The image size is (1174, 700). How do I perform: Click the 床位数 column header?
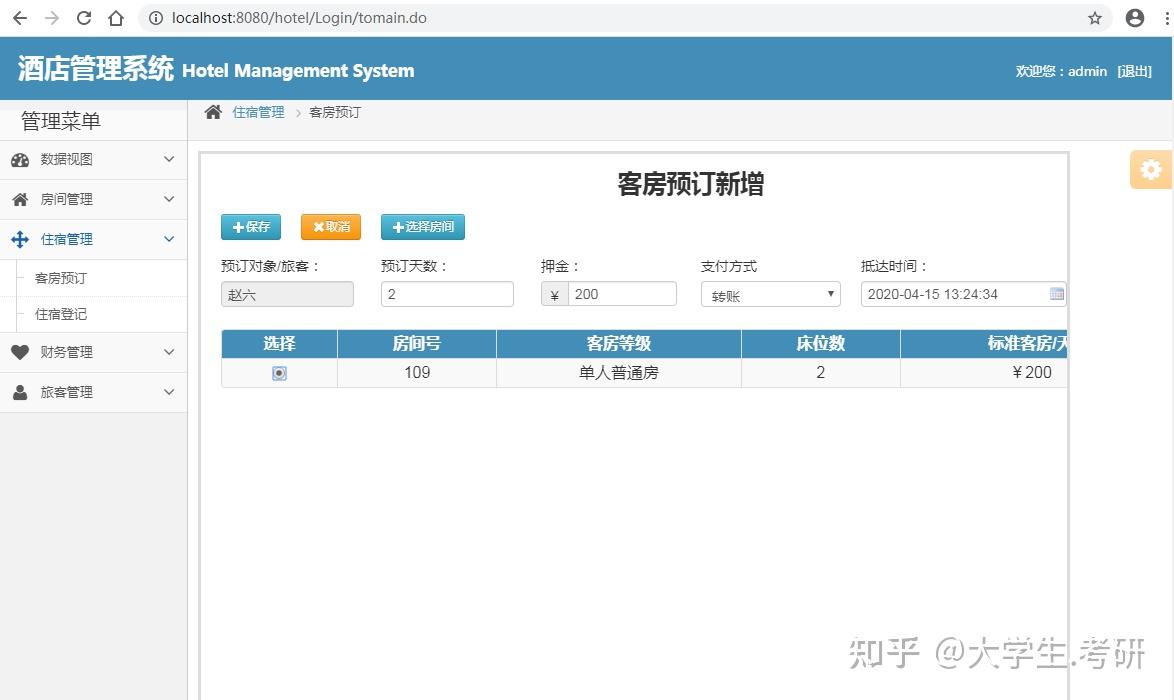[821, 344]
